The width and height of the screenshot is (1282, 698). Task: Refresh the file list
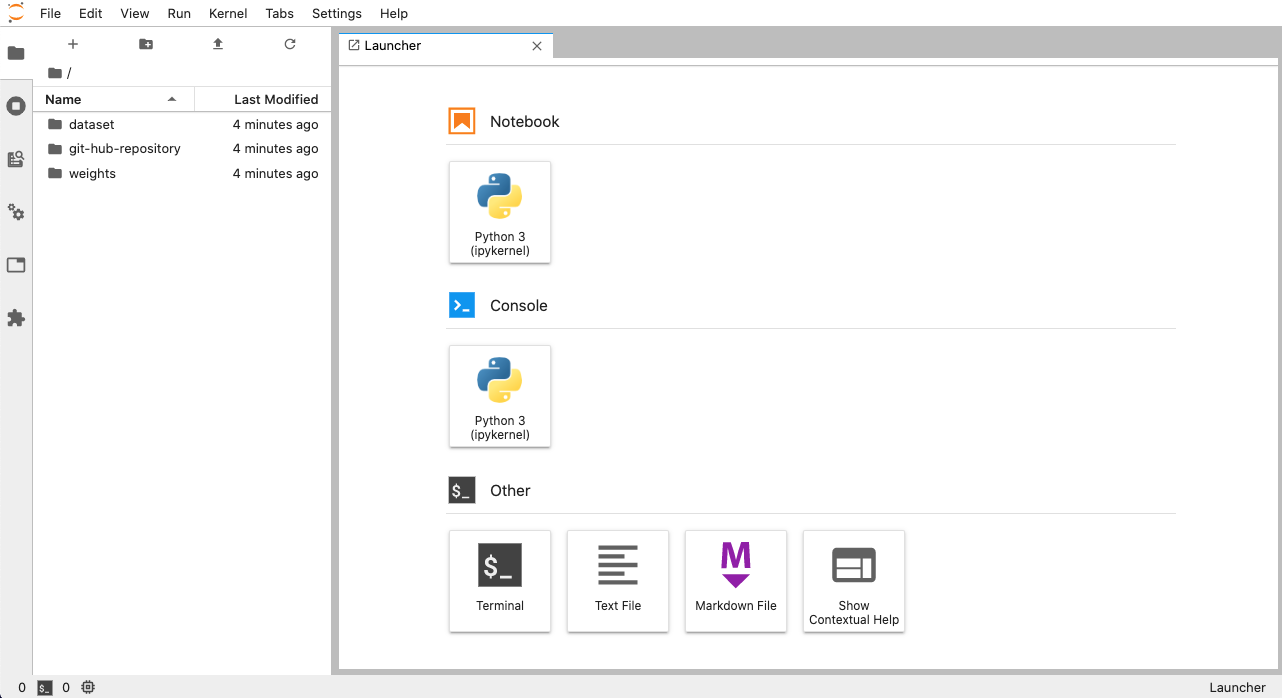click(x=290, y=44)
